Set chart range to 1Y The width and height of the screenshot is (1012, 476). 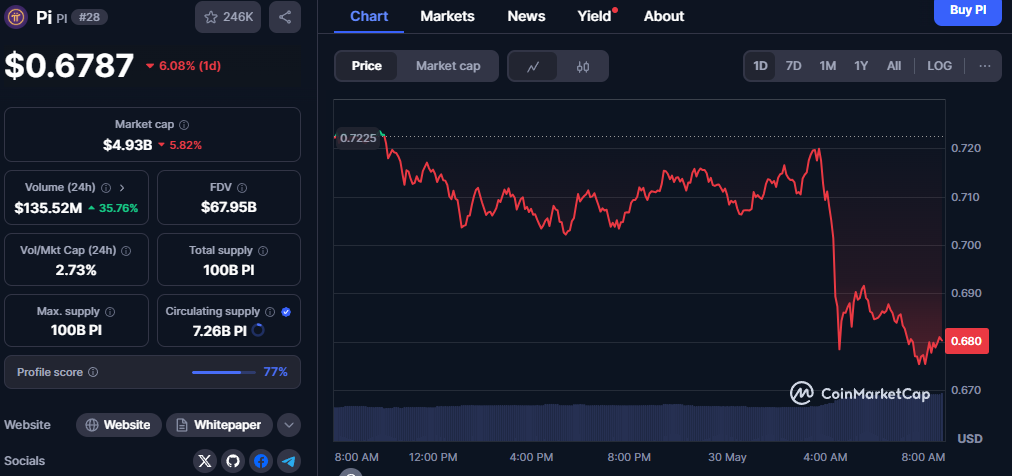point(861,66)
